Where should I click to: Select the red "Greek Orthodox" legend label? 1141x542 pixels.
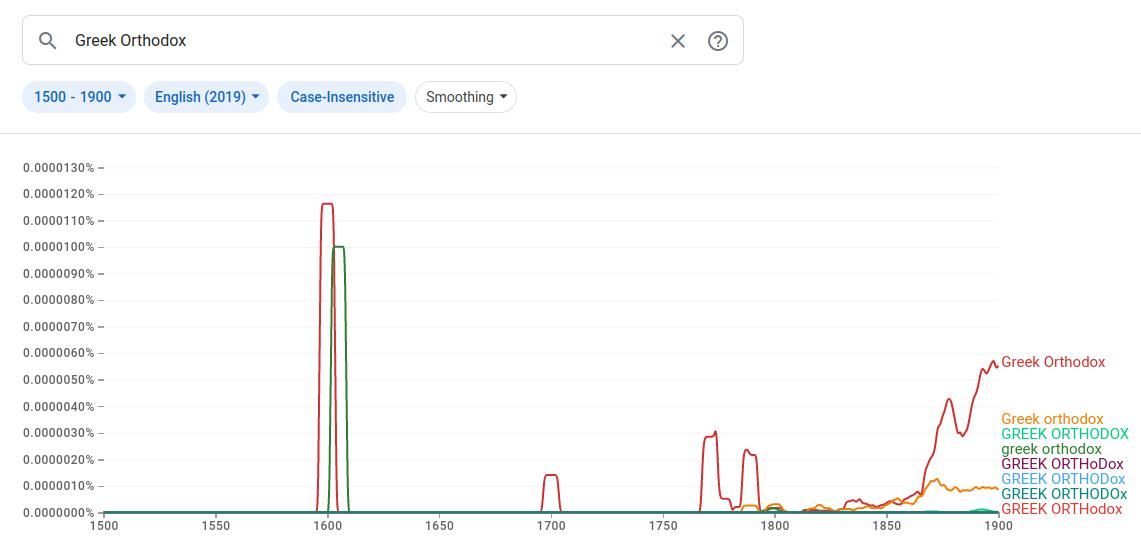(x=1053, y=362)
